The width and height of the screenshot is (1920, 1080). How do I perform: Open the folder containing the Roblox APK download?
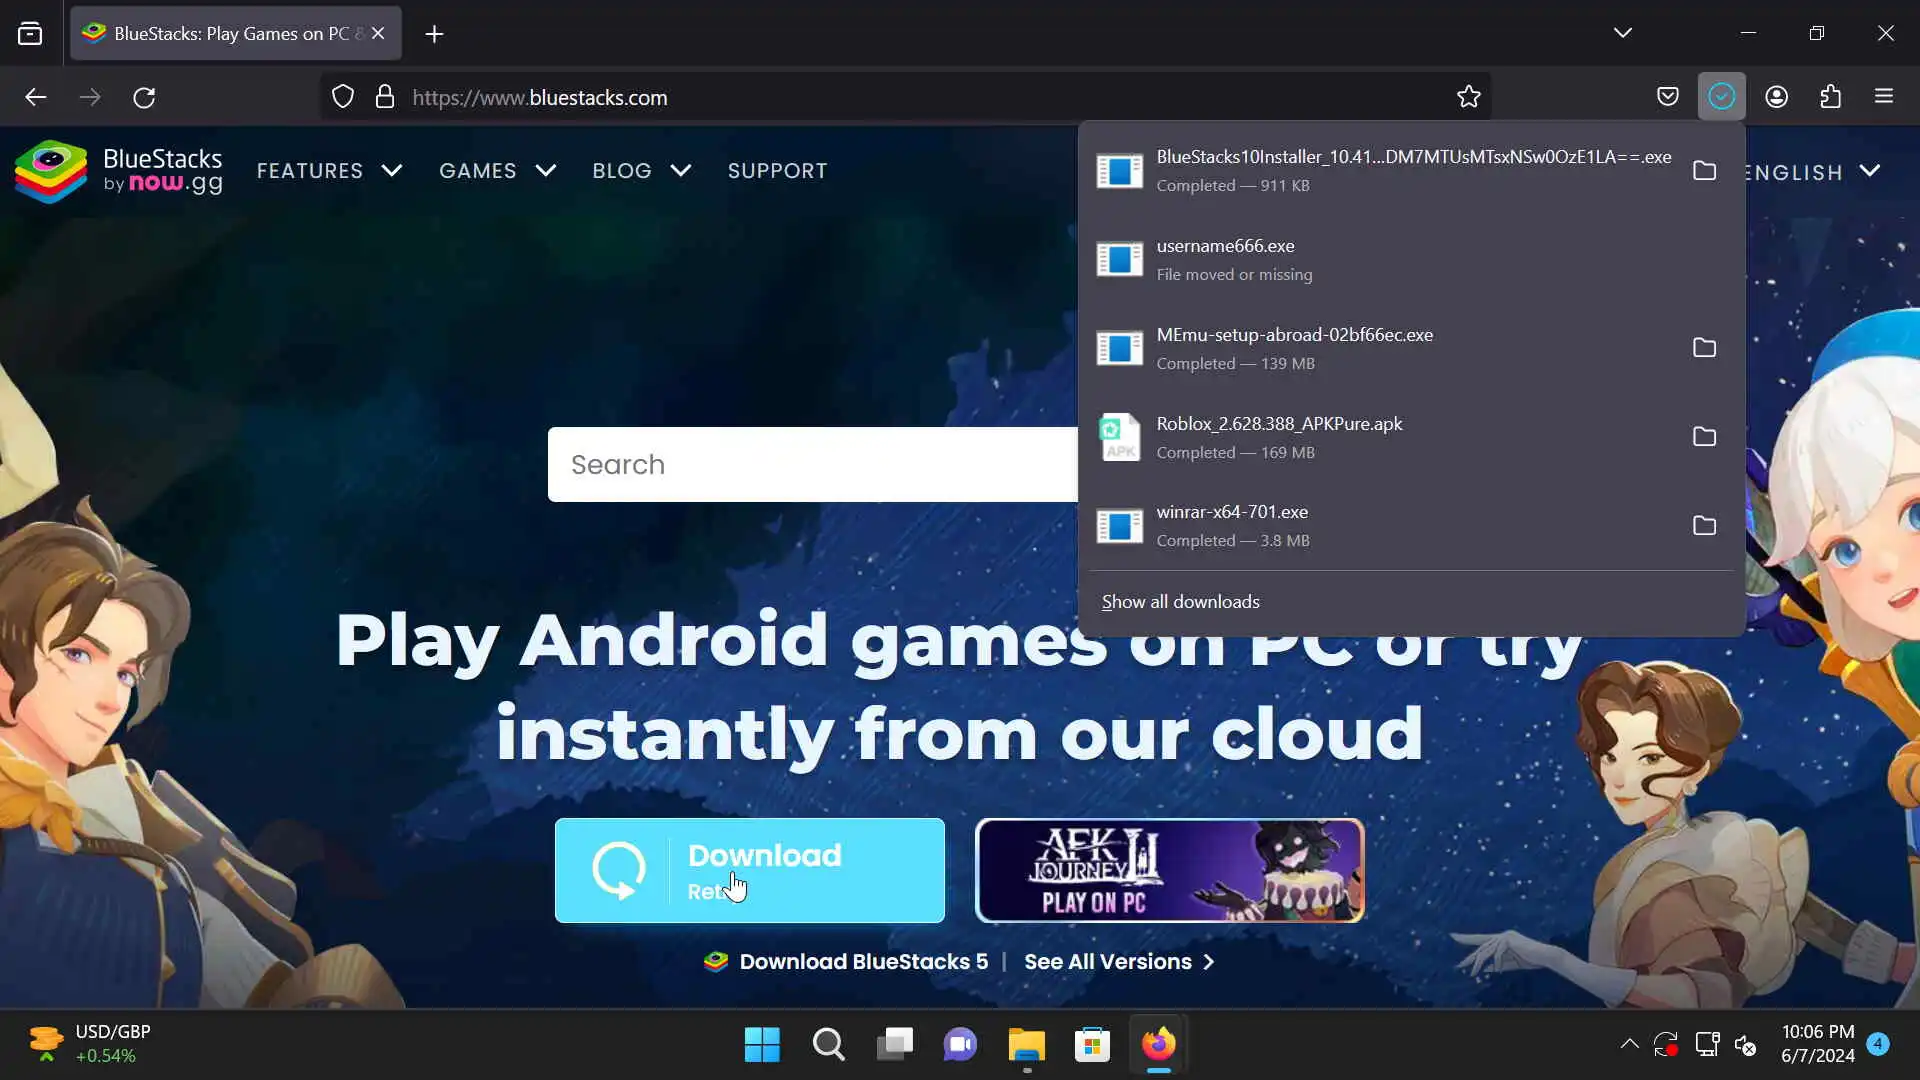(x=1704, y=437)
